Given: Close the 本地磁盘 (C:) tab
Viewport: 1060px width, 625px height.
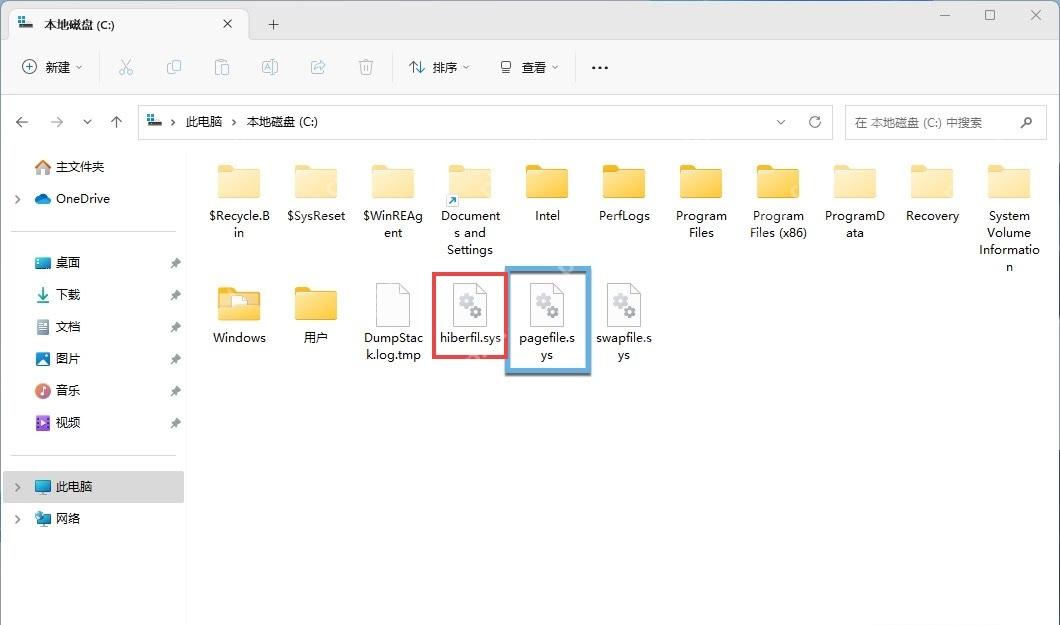Looking at the screenshot, I should point(228,24).
